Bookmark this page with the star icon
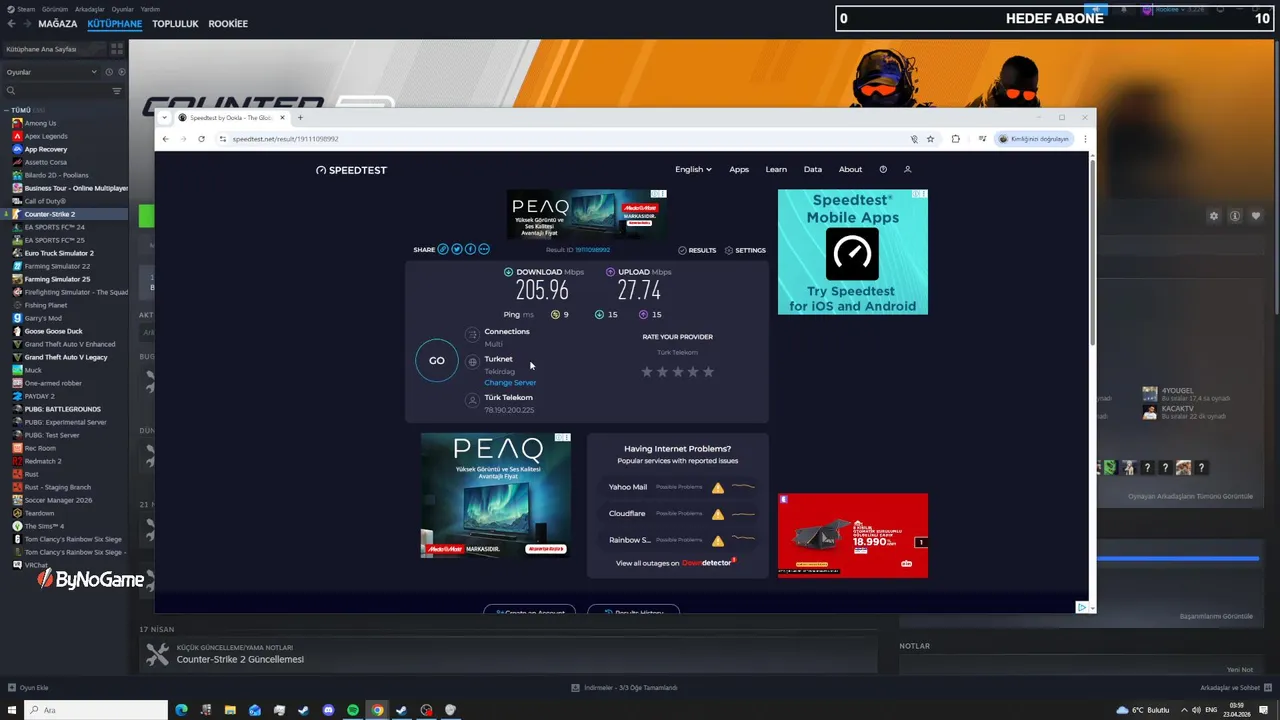The image size is (1280, 720). point(930,139)
